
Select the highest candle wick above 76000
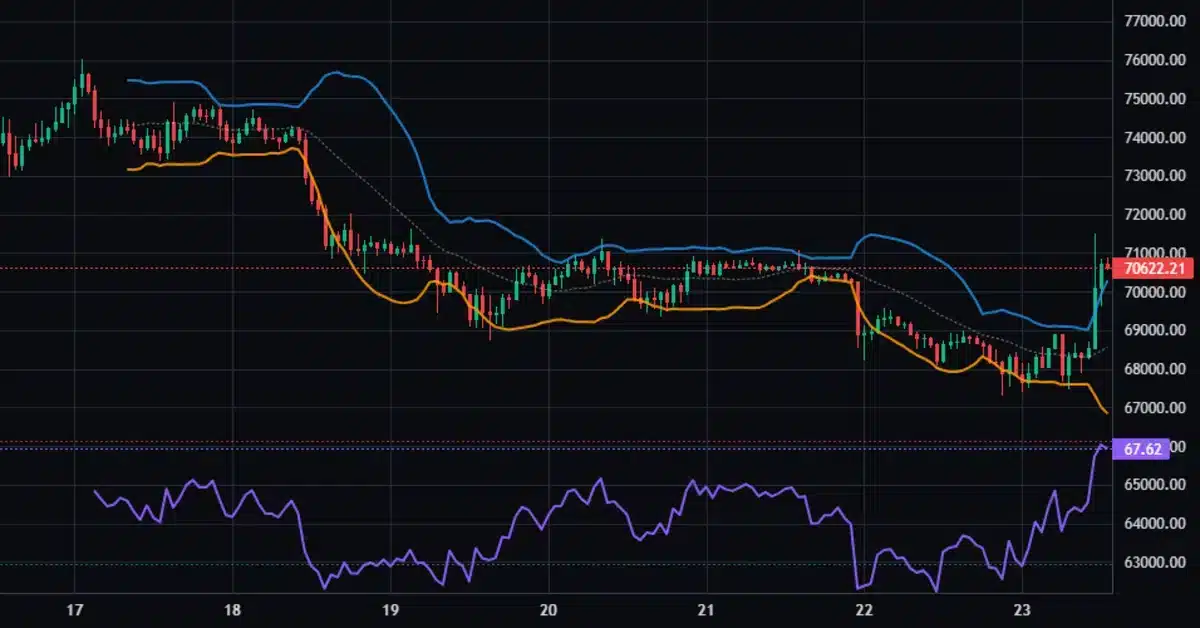pos(80,62)
